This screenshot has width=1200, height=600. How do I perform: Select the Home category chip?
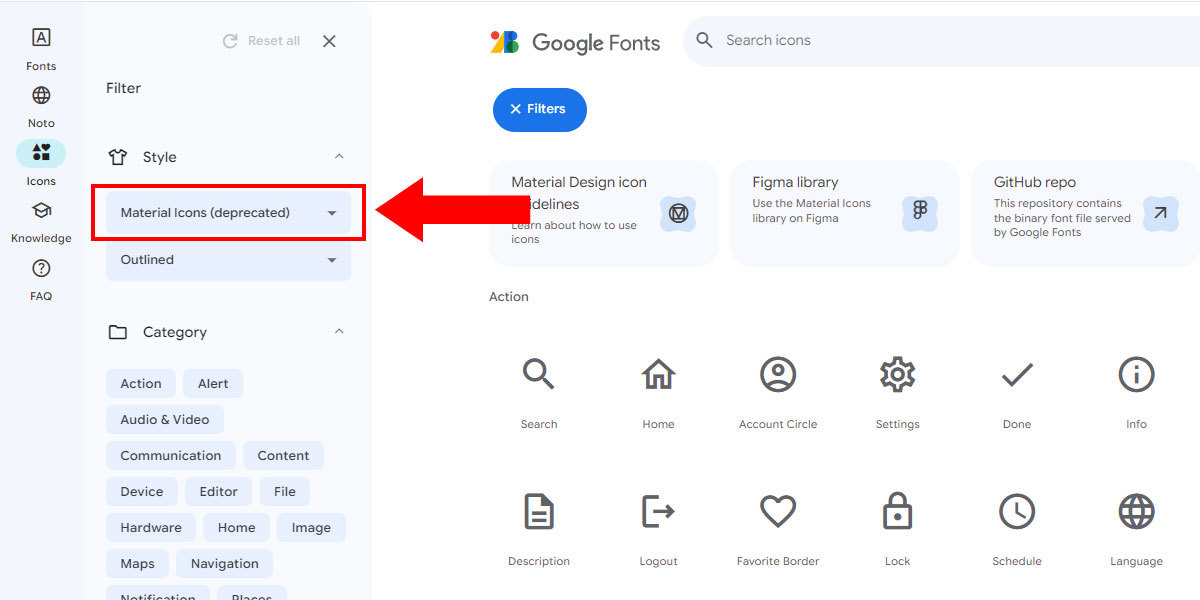point(237,528)
